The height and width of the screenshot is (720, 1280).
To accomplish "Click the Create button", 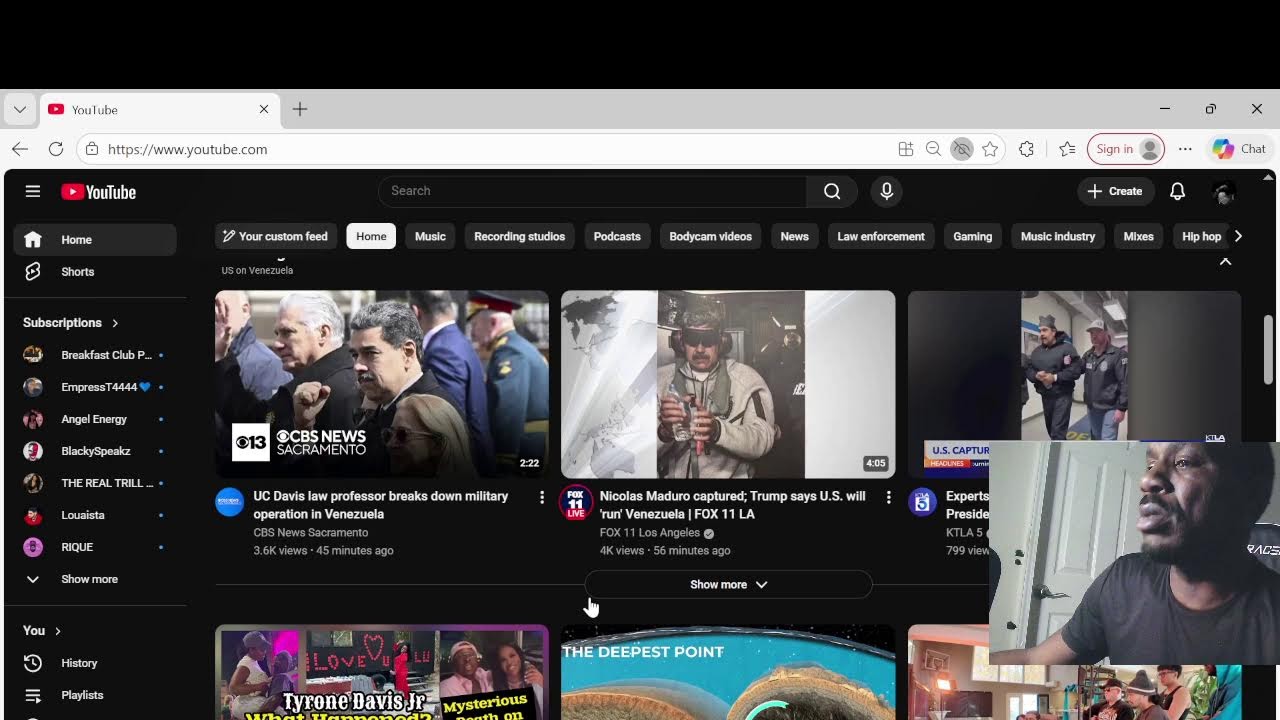I will [1115, 191].
